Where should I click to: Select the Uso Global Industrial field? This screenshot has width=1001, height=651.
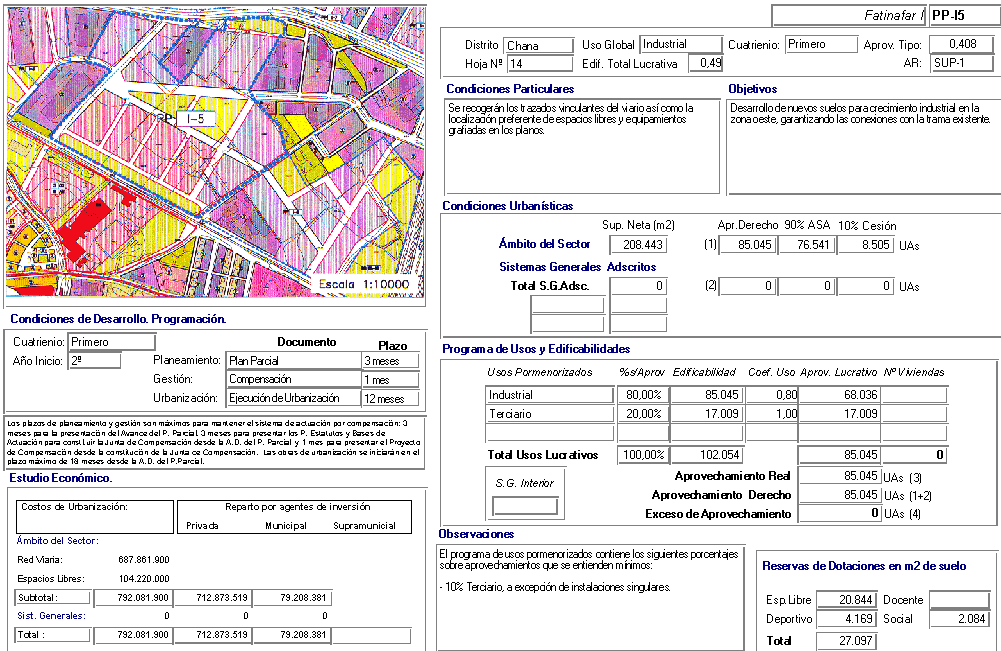(x=680, y=45)
